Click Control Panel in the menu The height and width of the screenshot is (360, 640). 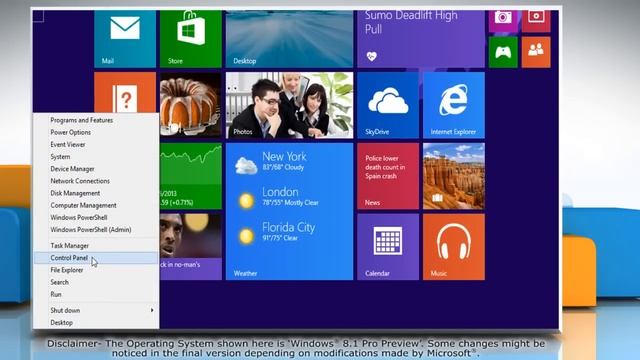point(96,258)
